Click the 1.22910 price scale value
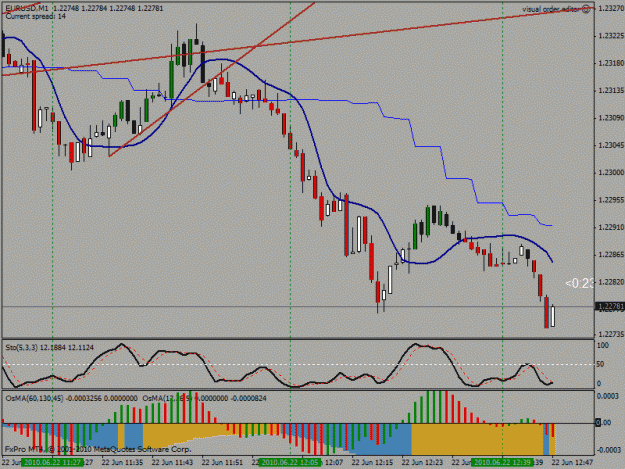 click(611, 228)
